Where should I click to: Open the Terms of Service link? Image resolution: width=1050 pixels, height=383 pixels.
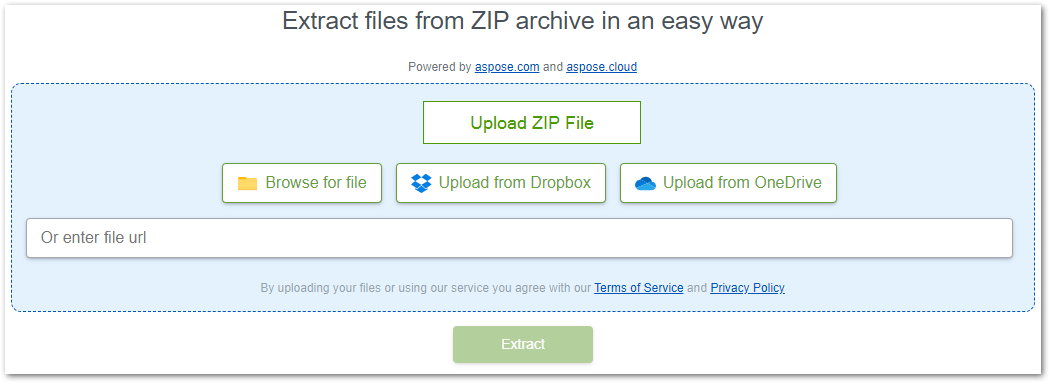639,288
